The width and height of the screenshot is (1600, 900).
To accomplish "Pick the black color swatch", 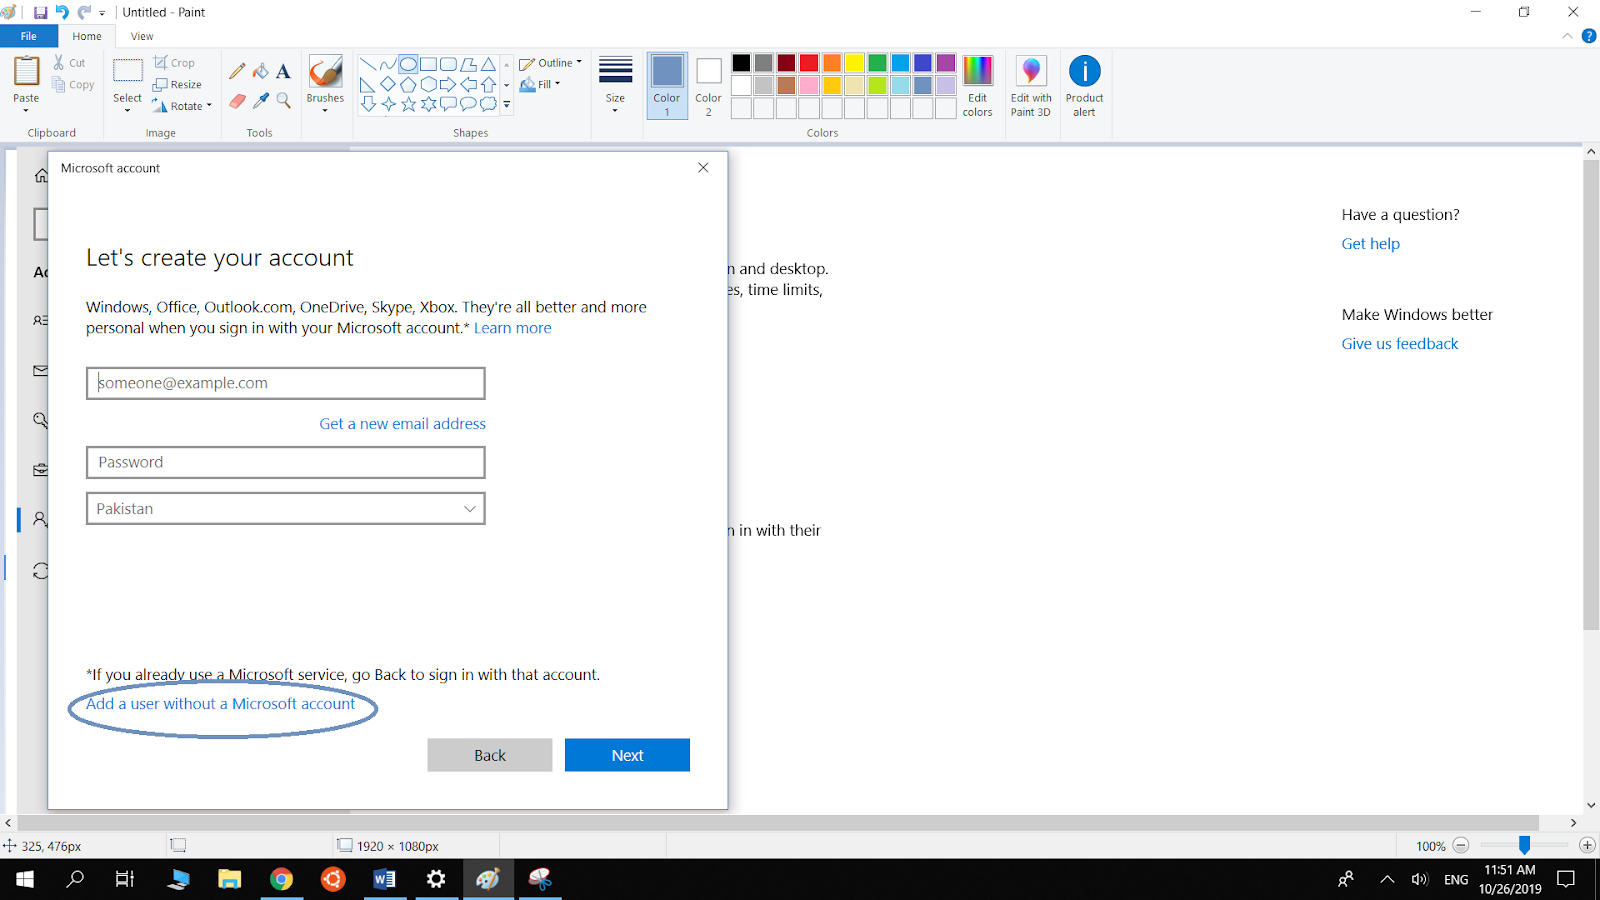I will [741, 63].
